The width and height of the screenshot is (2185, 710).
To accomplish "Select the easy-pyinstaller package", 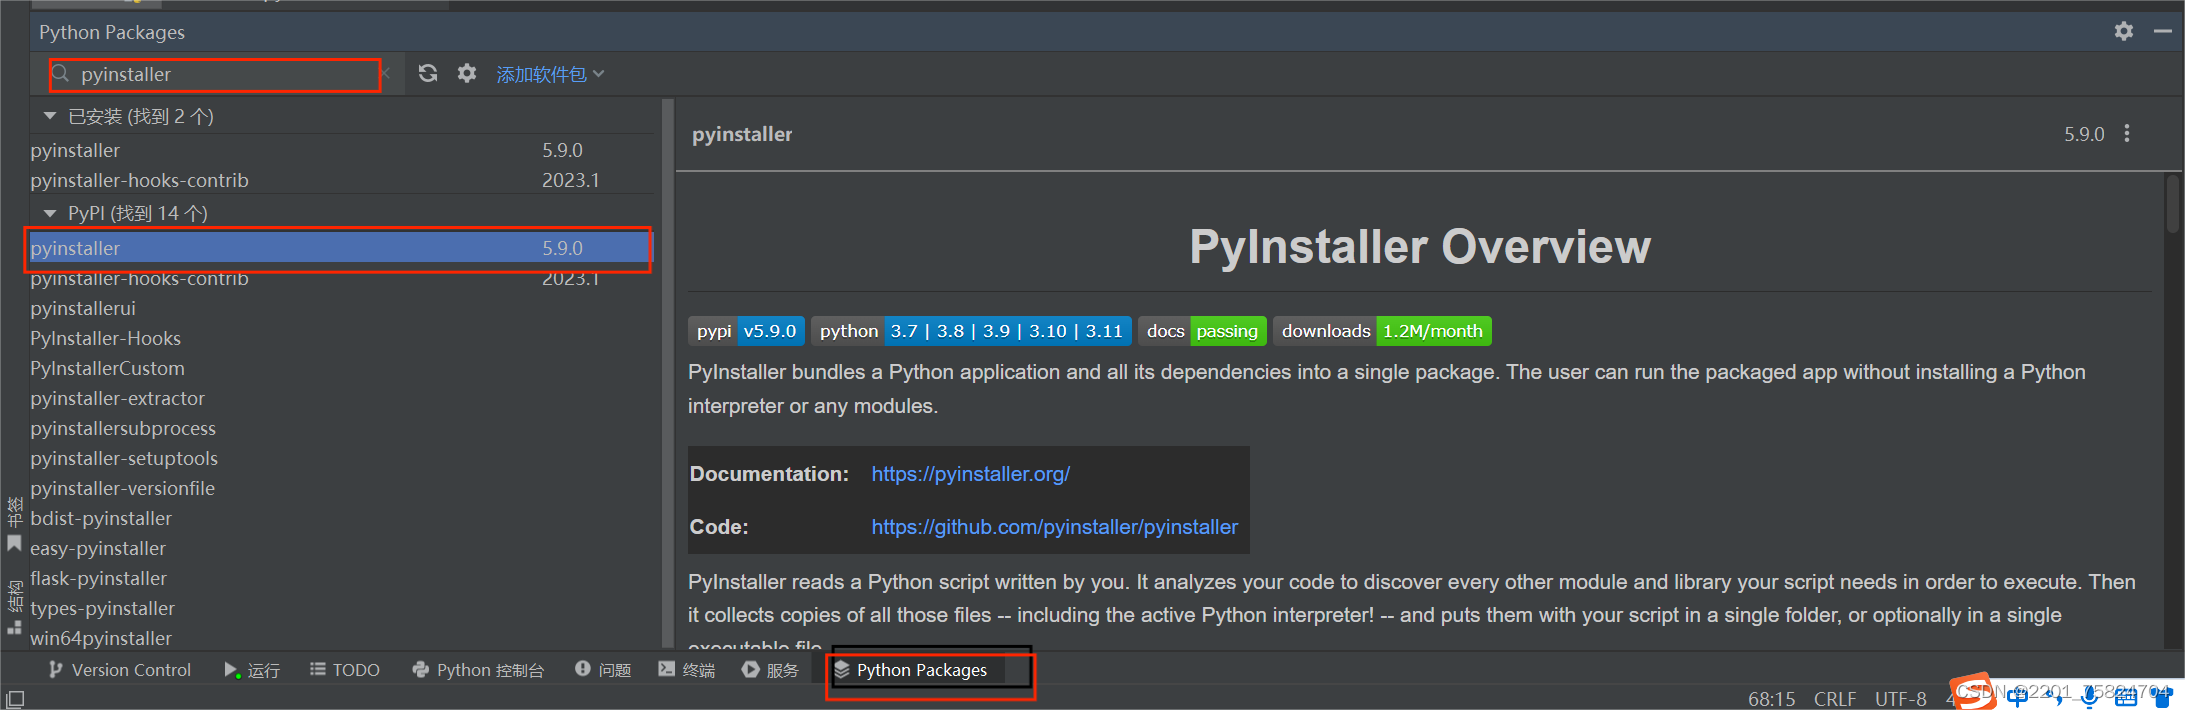I will tap(341, 548).
